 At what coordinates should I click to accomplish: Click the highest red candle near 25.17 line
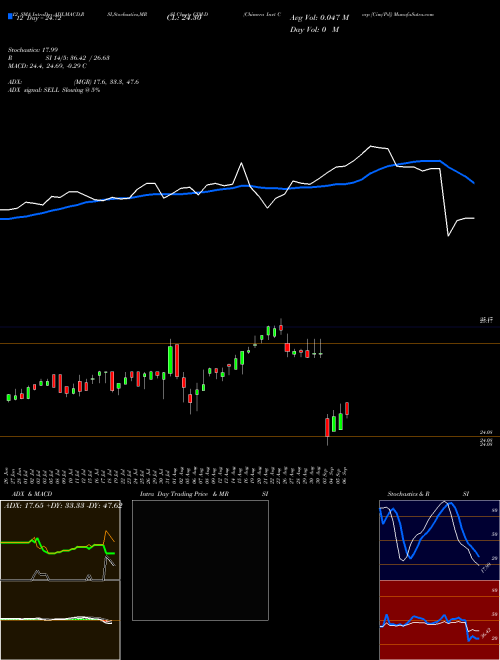[x=281, y=327]
